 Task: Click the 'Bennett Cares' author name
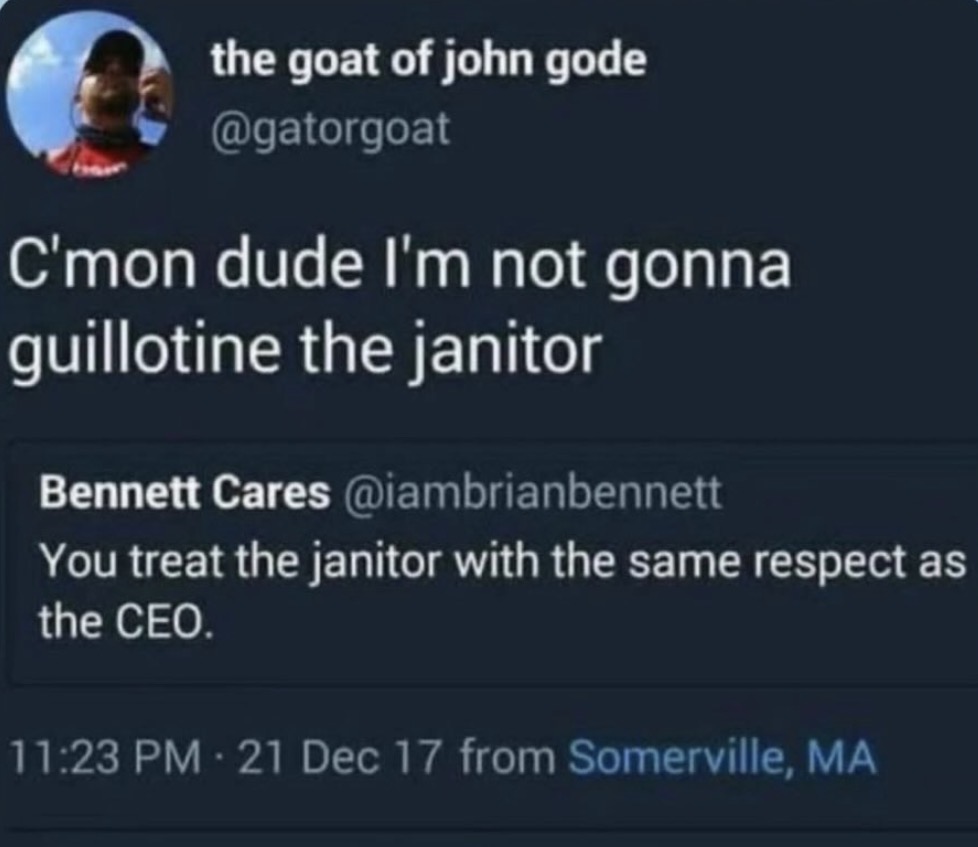click(185, 492)
